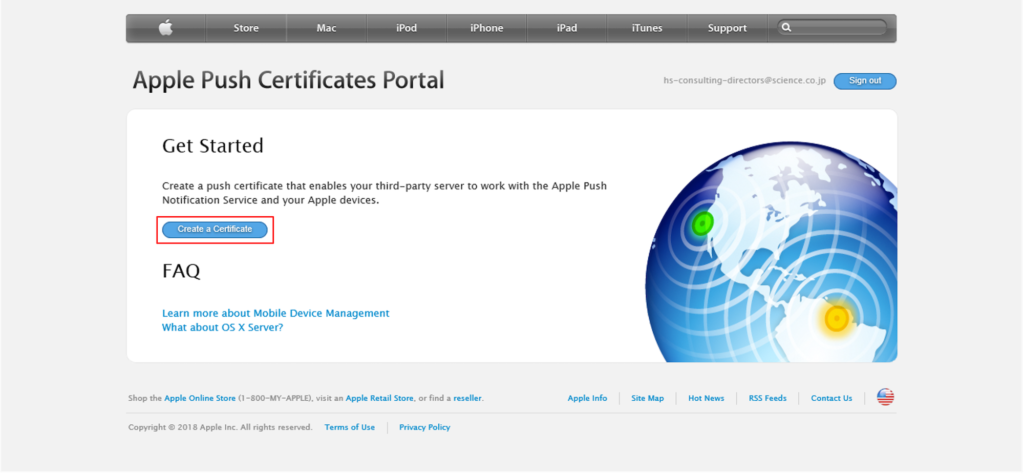
Task: Navigate to iTunes in top bar
Action: pos(647,28)
